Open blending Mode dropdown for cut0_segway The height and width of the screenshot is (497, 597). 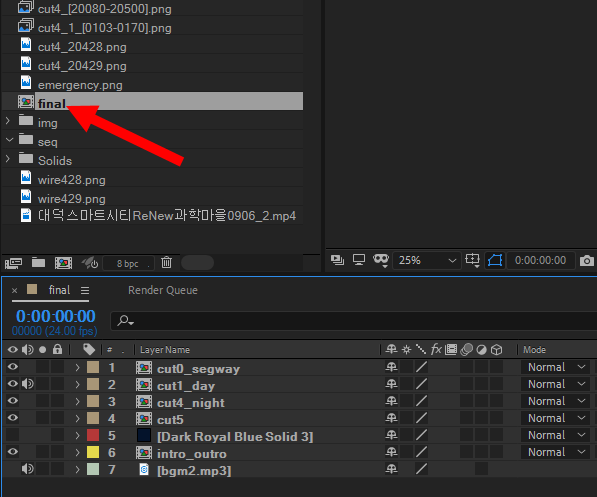[x=556, y=367]
